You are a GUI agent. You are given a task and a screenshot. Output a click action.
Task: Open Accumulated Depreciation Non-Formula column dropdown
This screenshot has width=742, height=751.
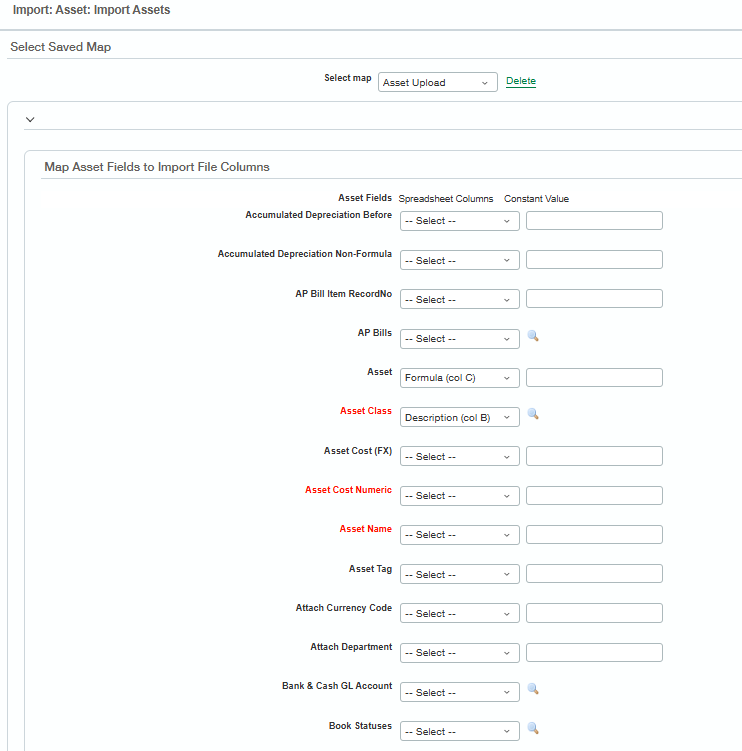[459, 260]
